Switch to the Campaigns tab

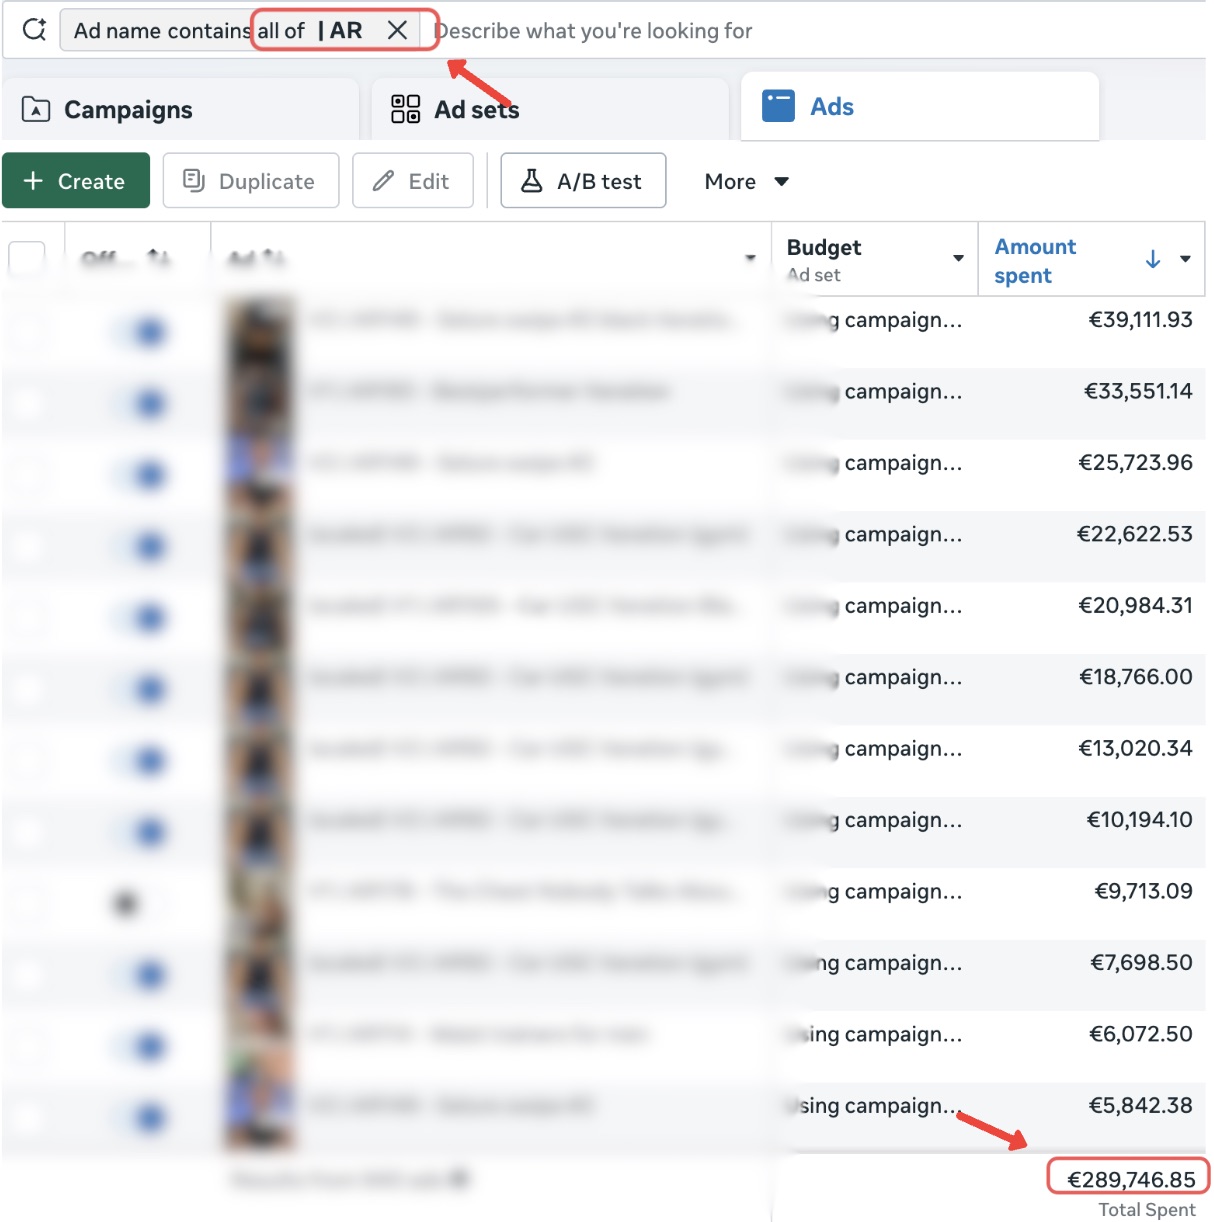coord(180,109)
